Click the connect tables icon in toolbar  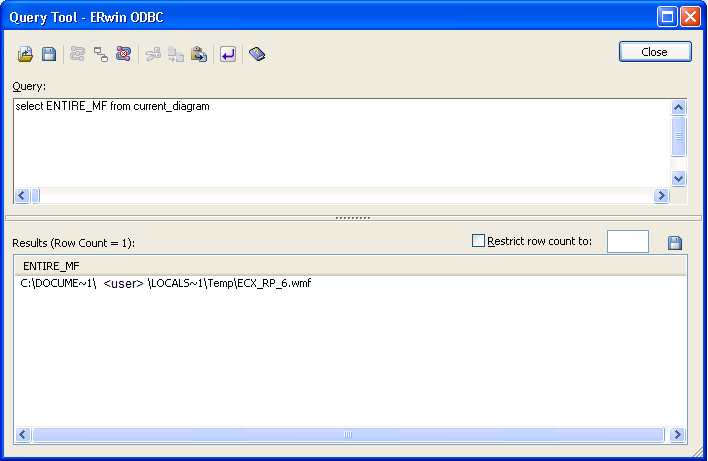coord(100,54)
